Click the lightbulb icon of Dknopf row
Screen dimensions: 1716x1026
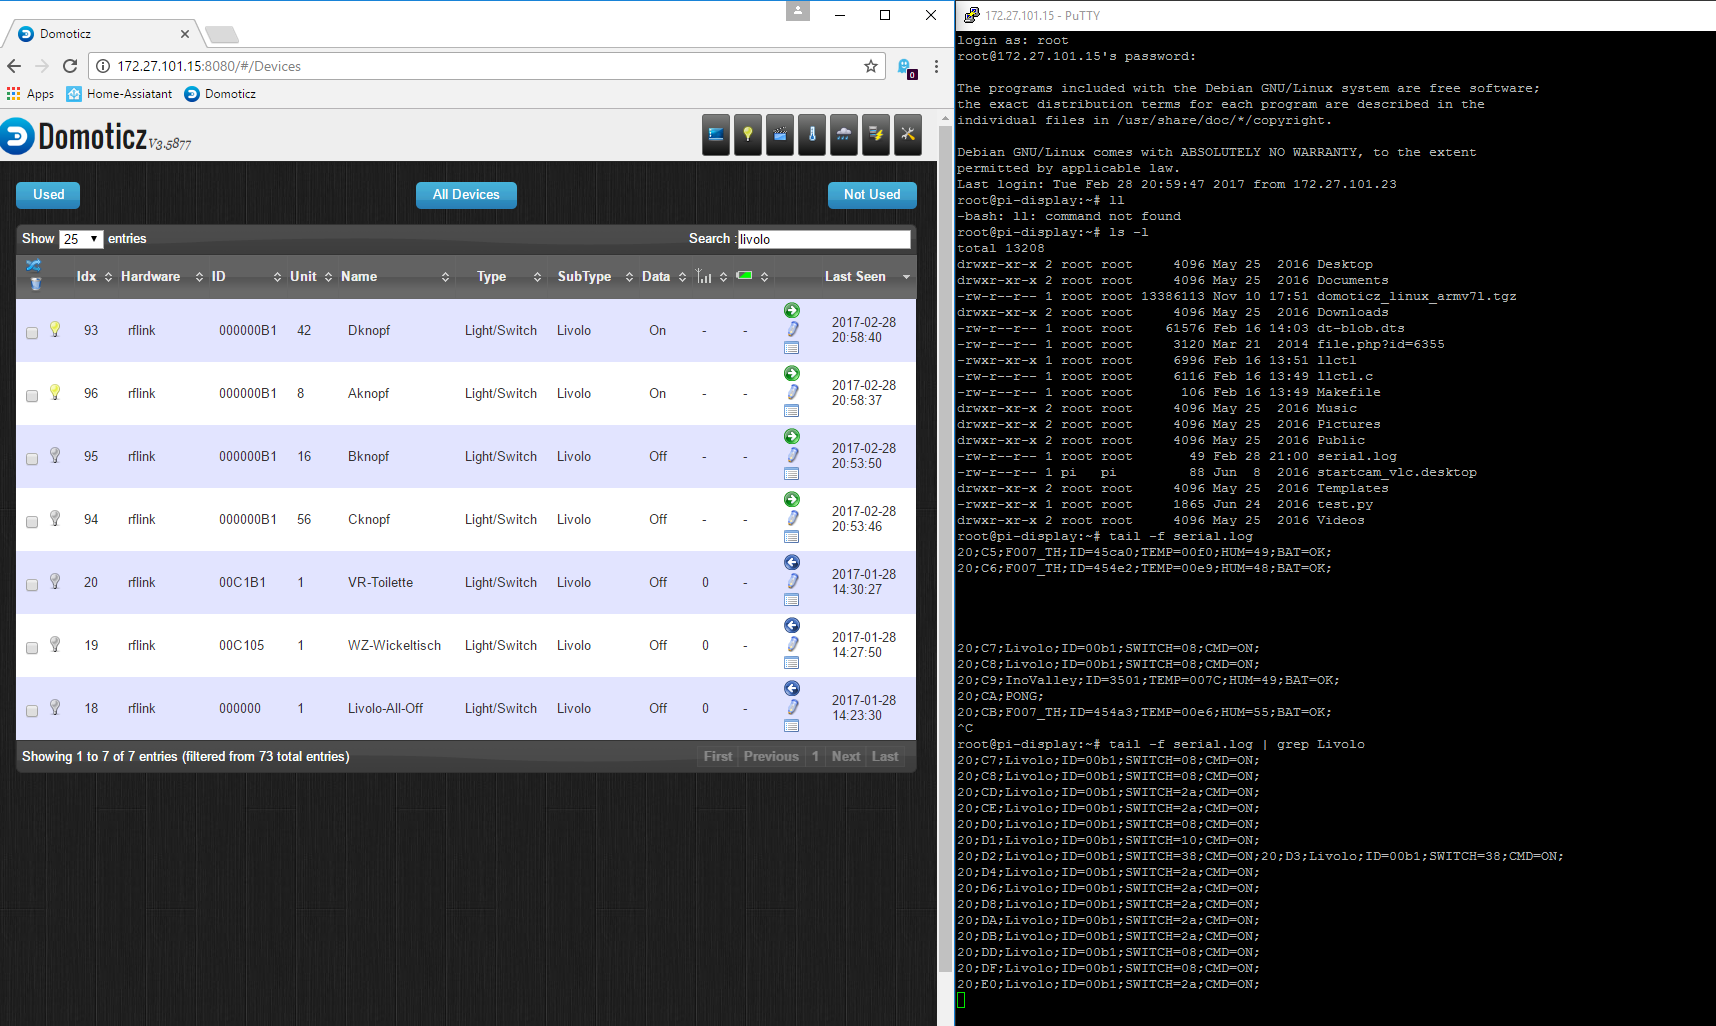55,329
